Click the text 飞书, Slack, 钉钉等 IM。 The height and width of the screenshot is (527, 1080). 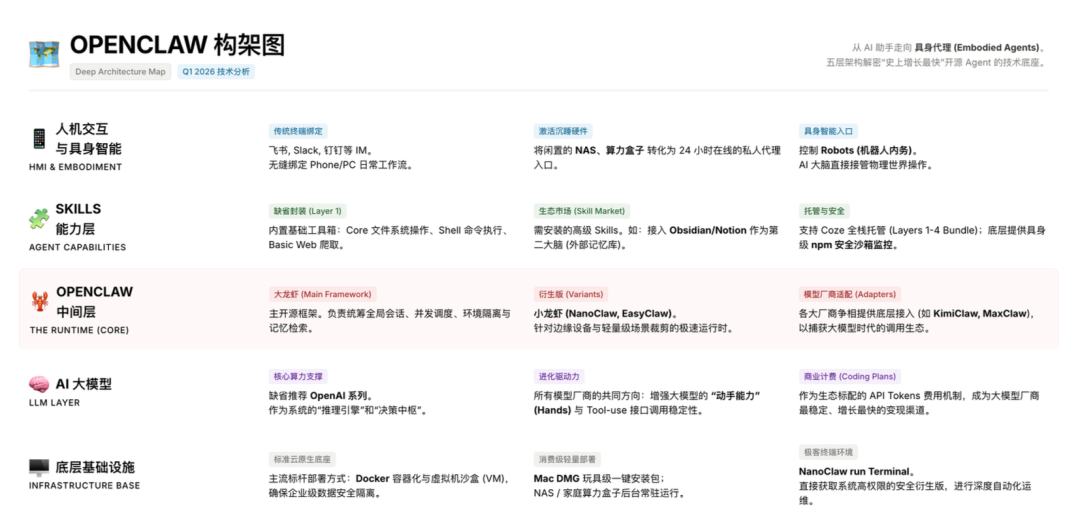point(319,150)
